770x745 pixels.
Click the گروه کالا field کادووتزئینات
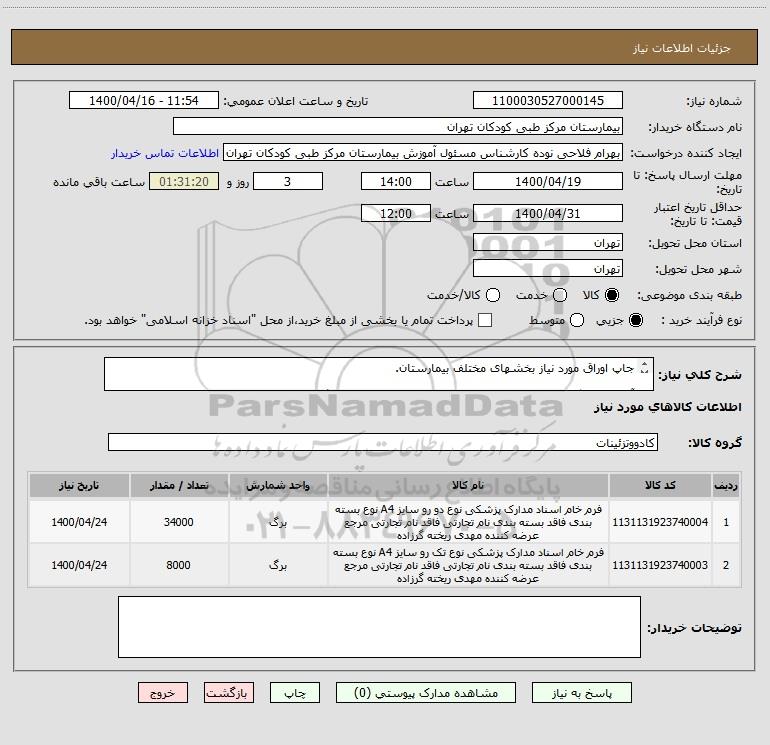click(x=383, y=442)
